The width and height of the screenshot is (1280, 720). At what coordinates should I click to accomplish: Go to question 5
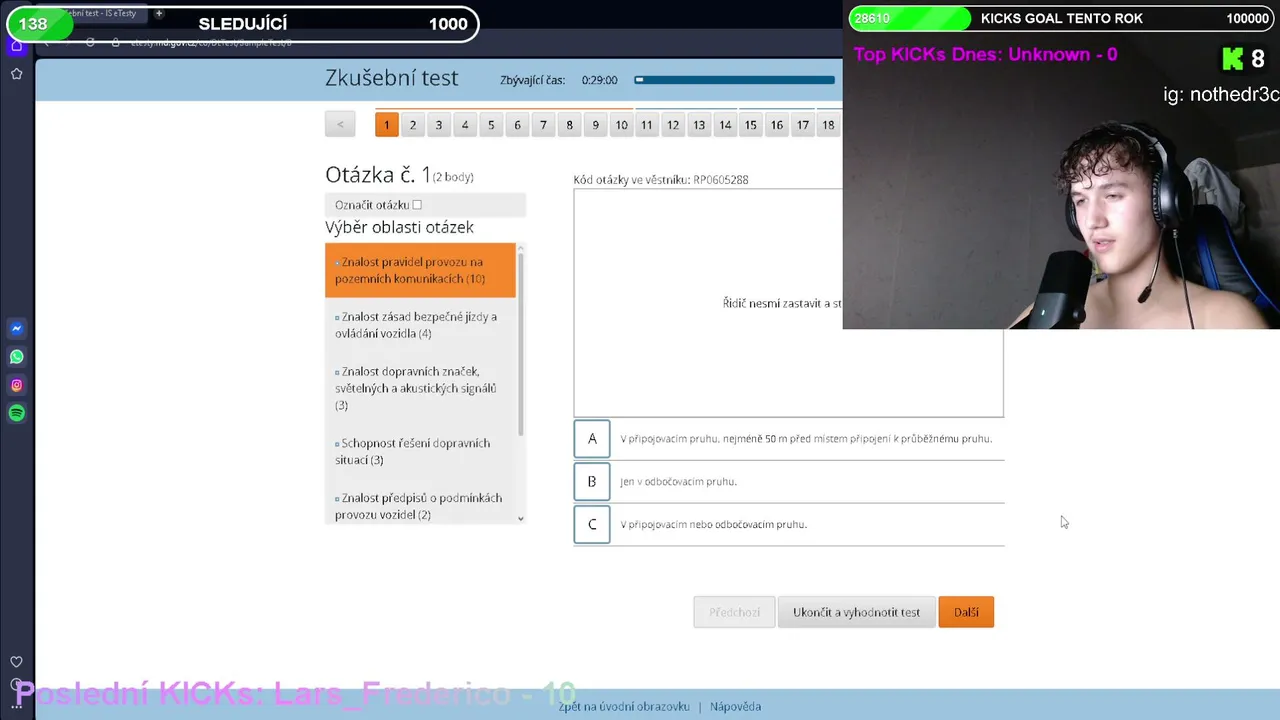[x=491, y=125]
